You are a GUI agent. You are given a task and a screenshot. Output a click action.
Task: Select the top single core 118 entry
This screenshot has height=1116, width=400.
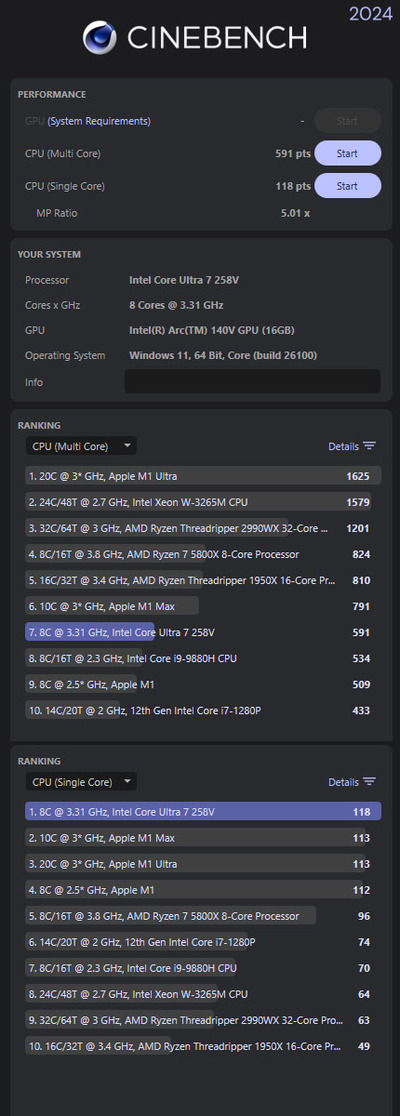pos(204,811)
